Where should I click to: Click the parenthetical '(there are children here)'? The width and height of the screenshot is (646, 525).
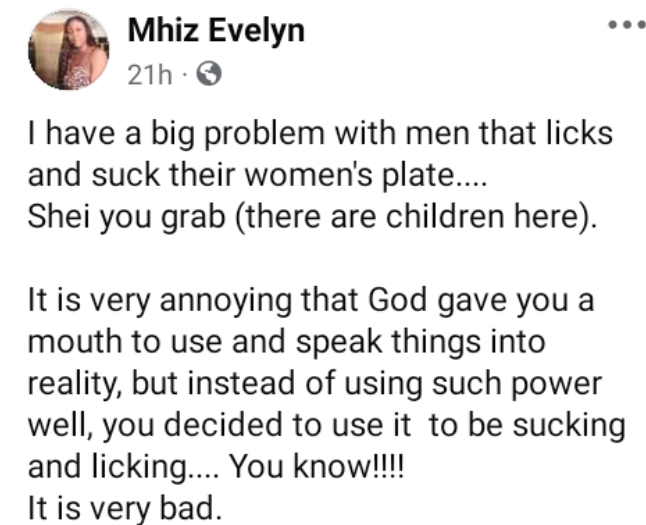coord(415,218)
